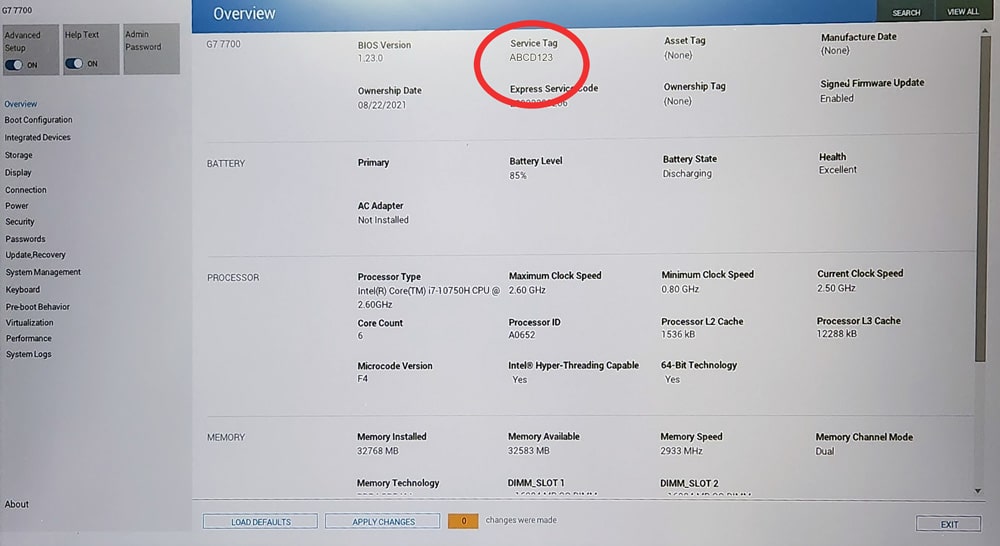Click the orange changes counter box

463,521
